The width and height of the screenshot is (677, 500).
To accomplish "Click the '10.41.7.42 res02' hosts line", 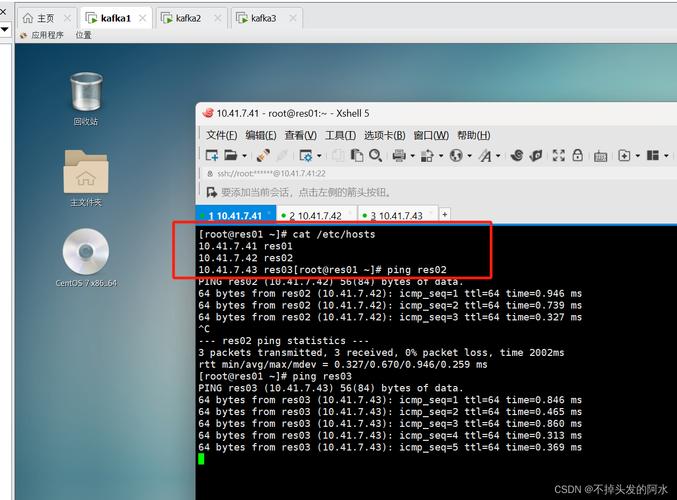I will tap(245, 258).
